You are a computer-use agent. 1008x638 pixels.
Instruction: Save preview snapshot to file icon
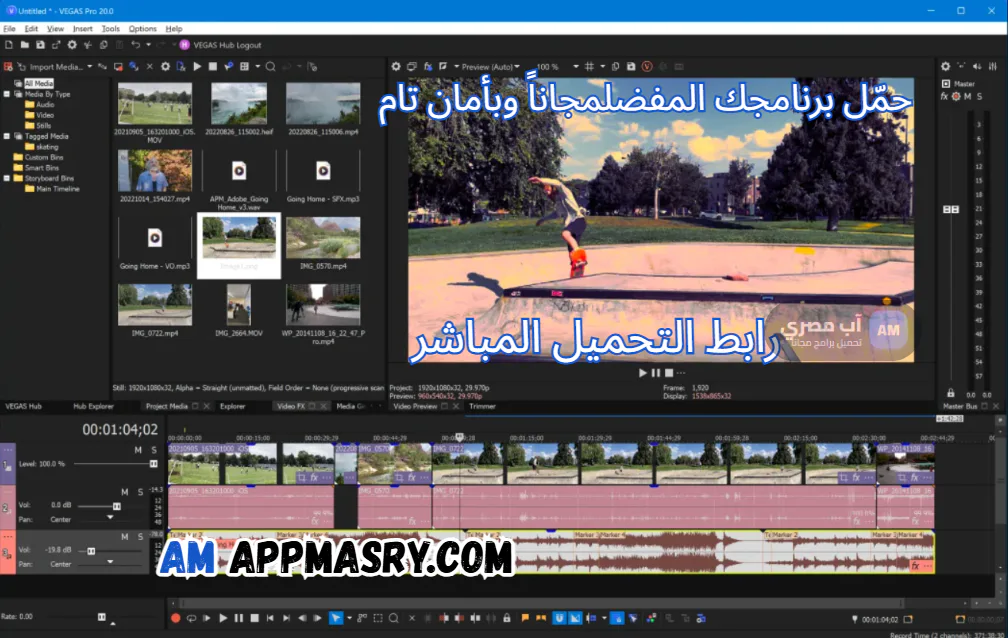[x=631, y=66]
